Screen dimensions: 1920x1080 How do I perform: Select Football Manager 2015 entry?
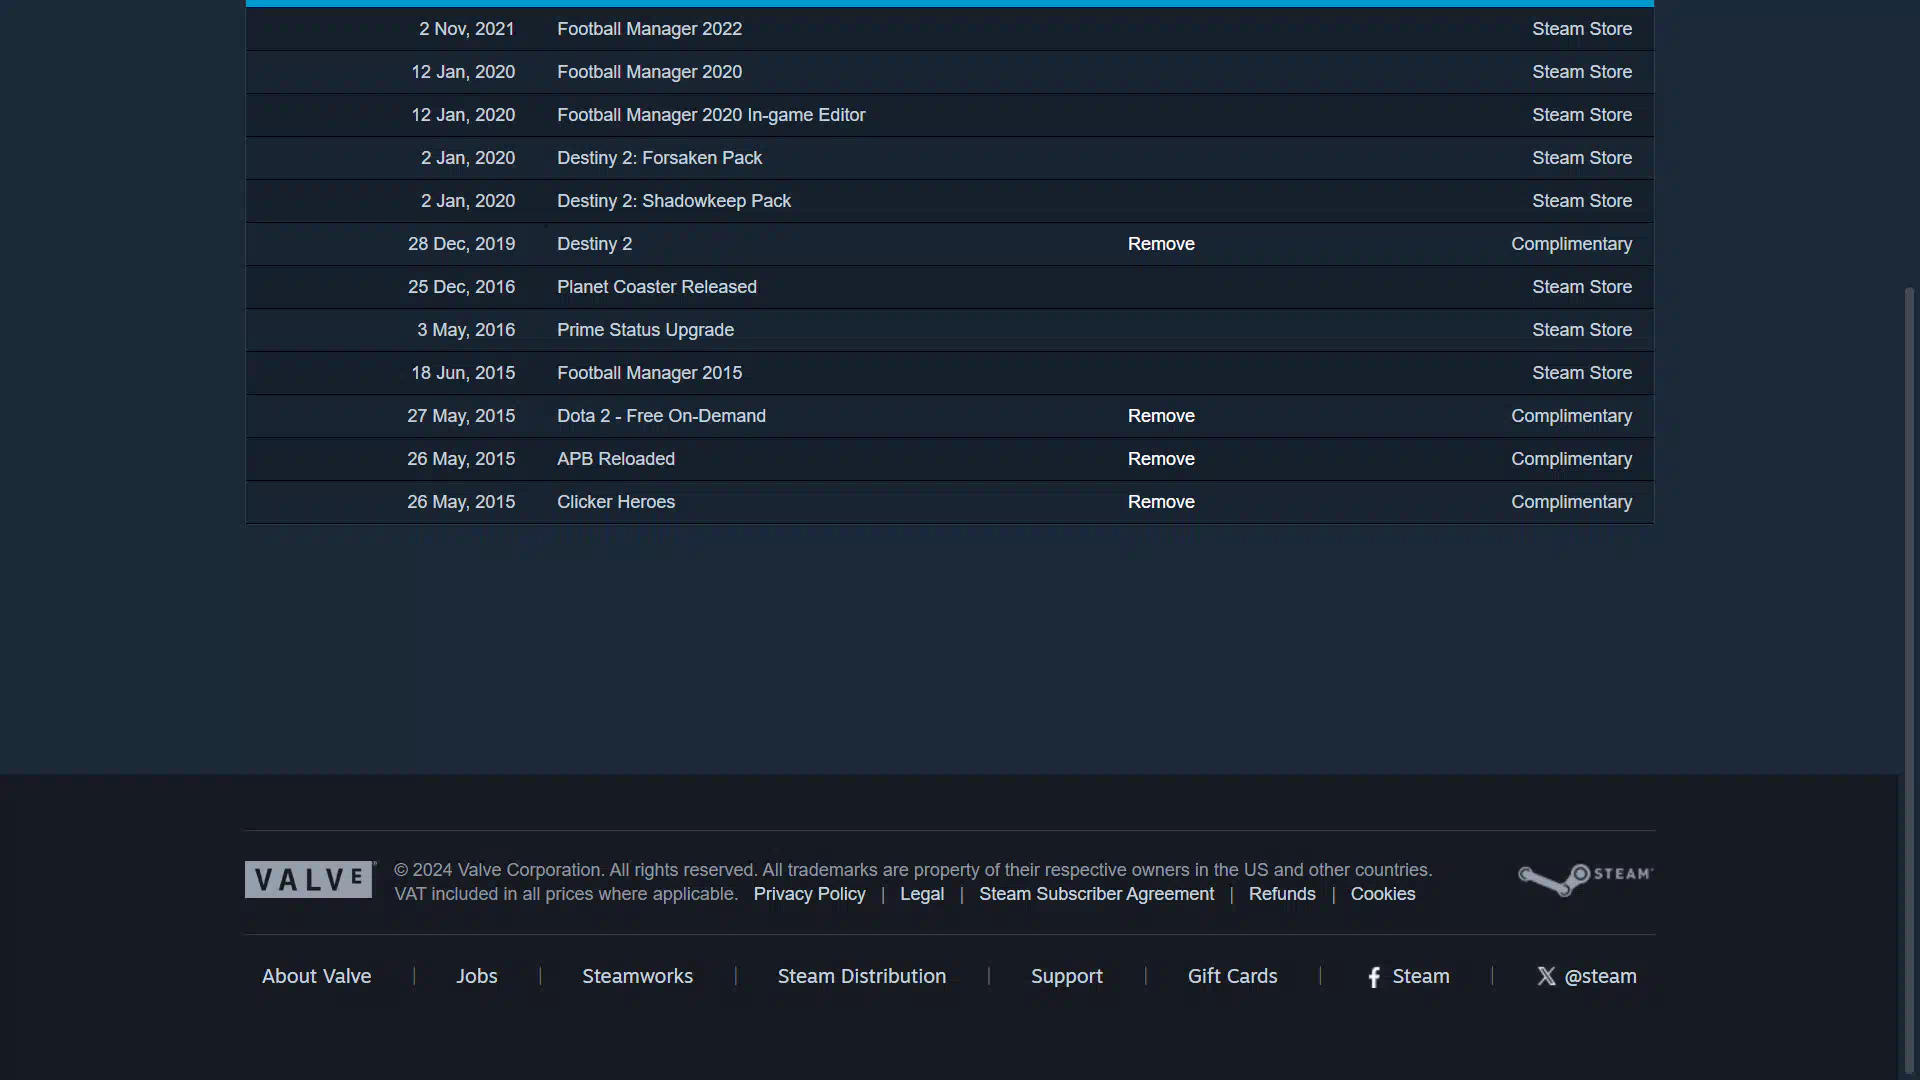(x=950, y=373)
